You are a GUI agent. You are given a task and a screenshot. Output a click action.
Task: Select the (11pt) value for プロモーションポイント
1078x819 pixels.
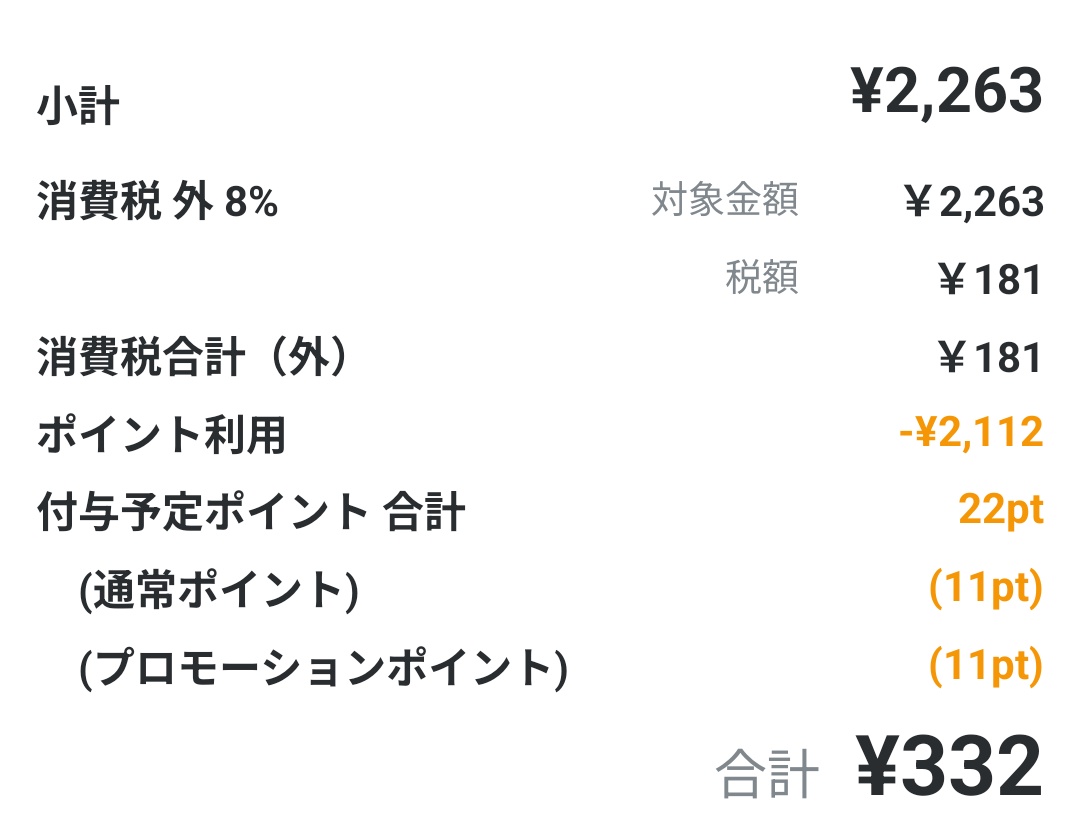pos(985,666)
